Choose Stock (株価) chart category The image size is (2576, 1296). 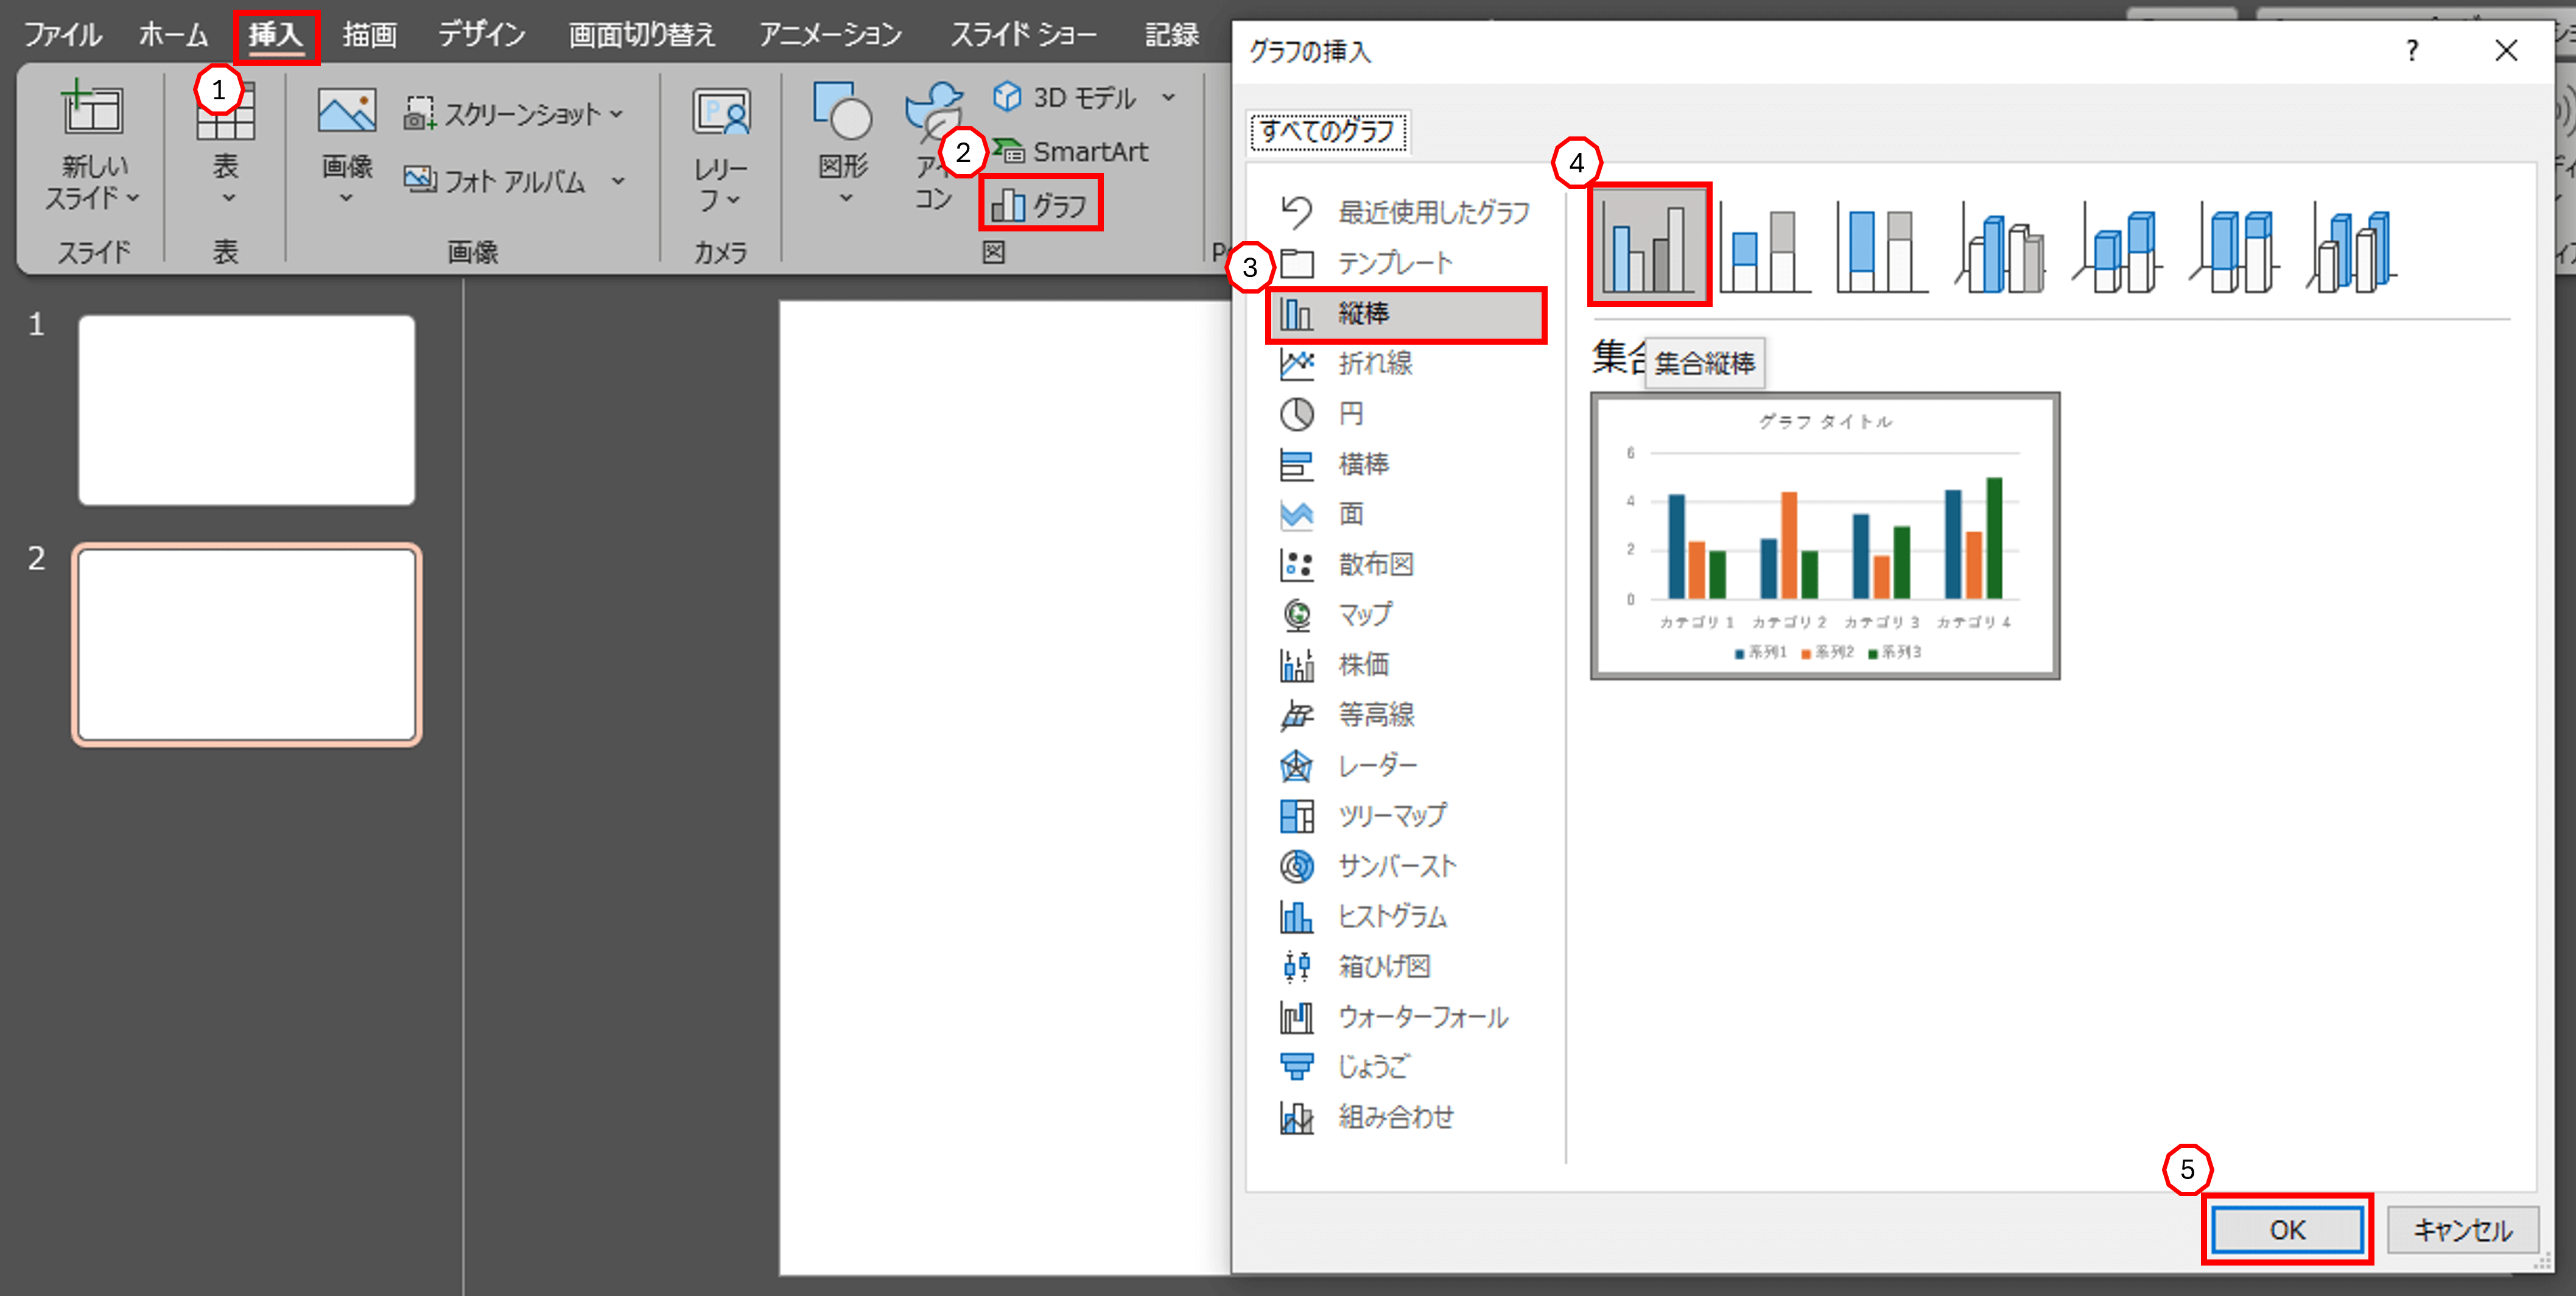coord(1406,664)
